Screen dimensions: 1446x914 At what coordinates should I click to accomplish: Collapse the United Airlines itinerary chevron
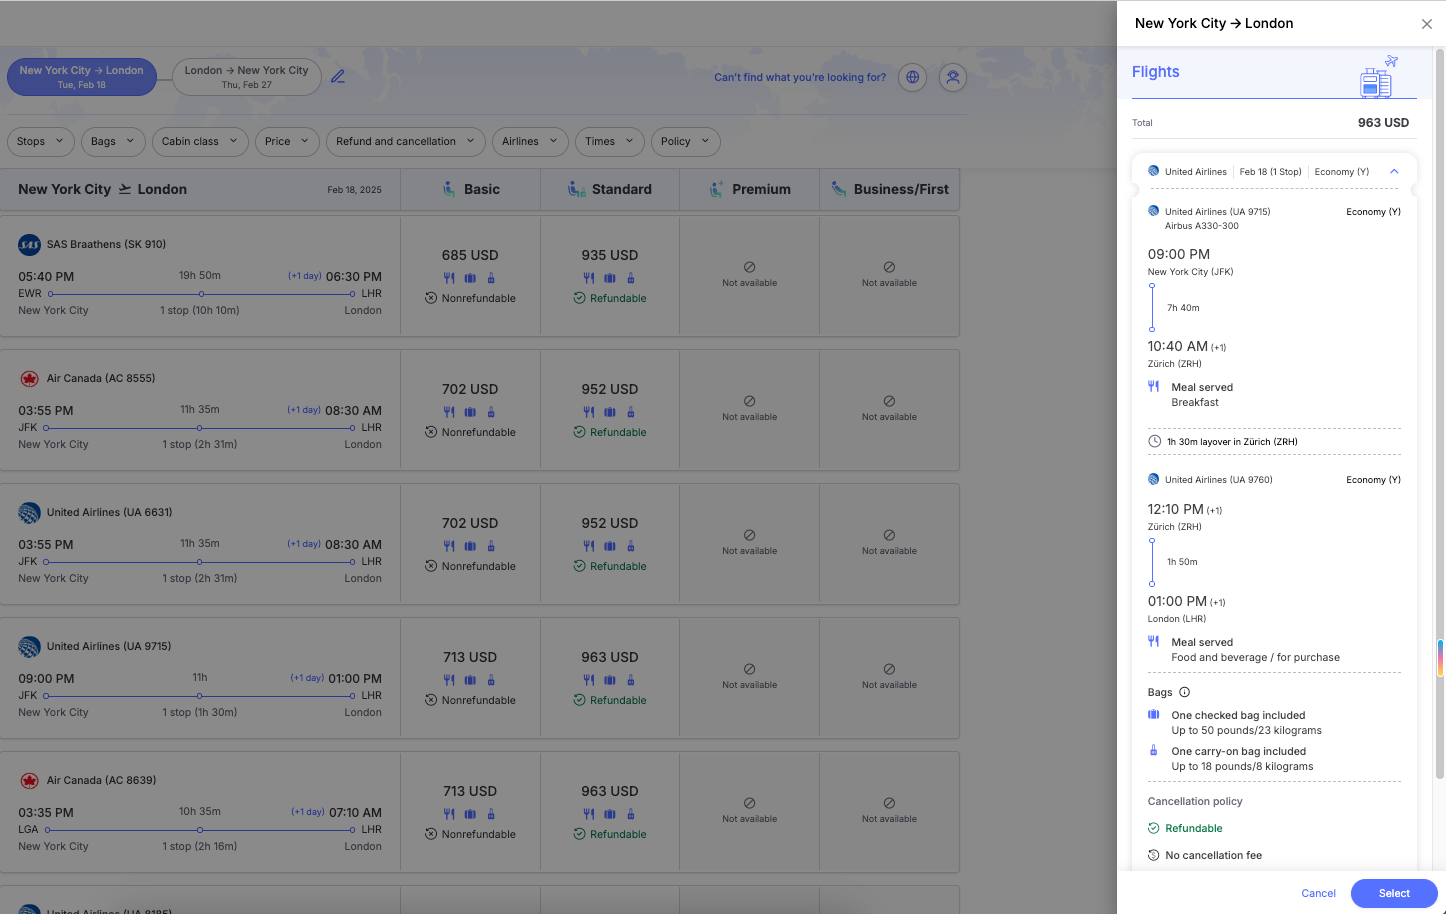pyautogui.click(x=1394, y=171)
